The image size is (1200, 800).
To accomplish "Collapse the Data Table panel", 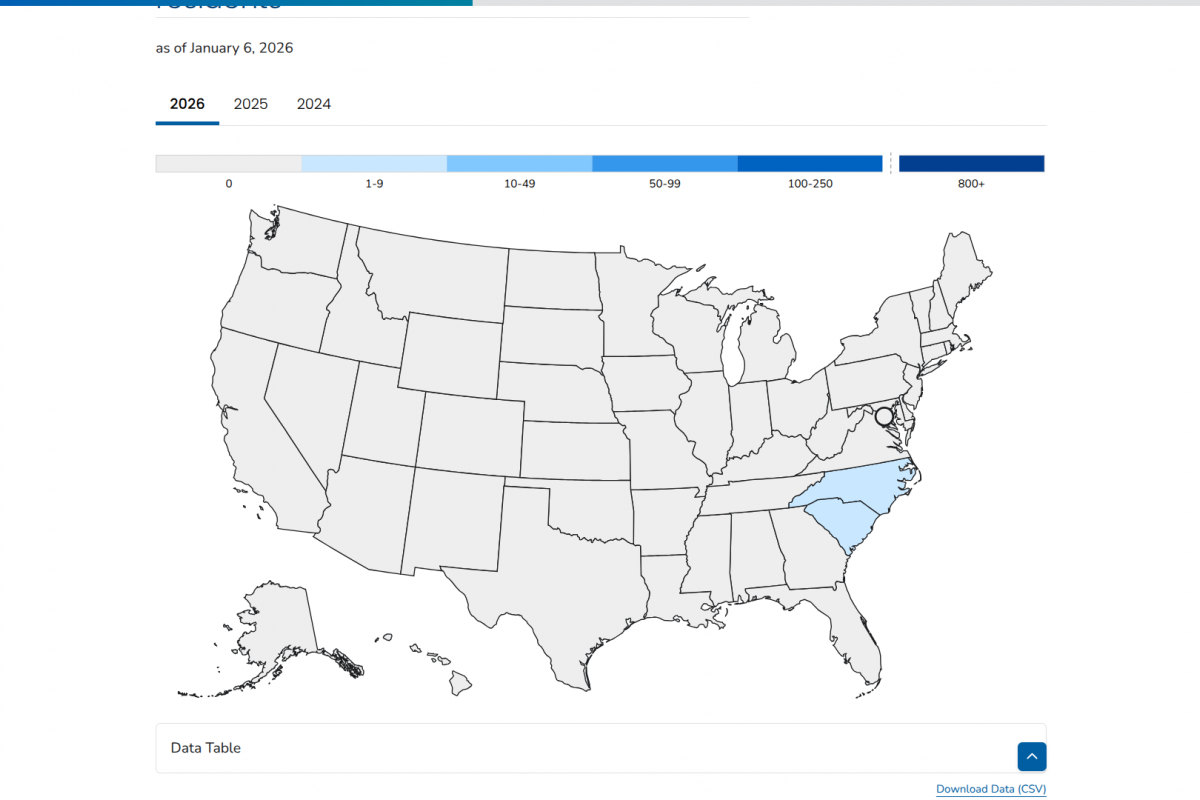I will pos(1032,756).
